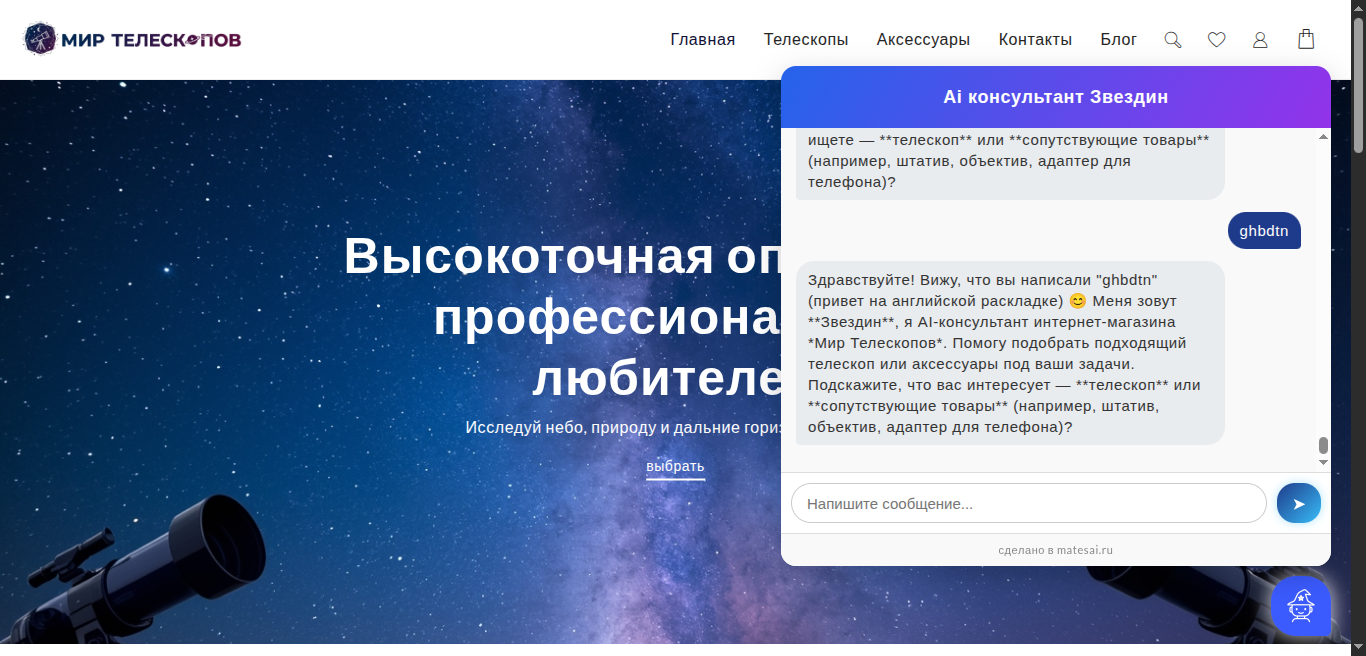Open the wishlist heart icon
Image resolution: width=1366 pixels, height=656 pixels.
1216,40
